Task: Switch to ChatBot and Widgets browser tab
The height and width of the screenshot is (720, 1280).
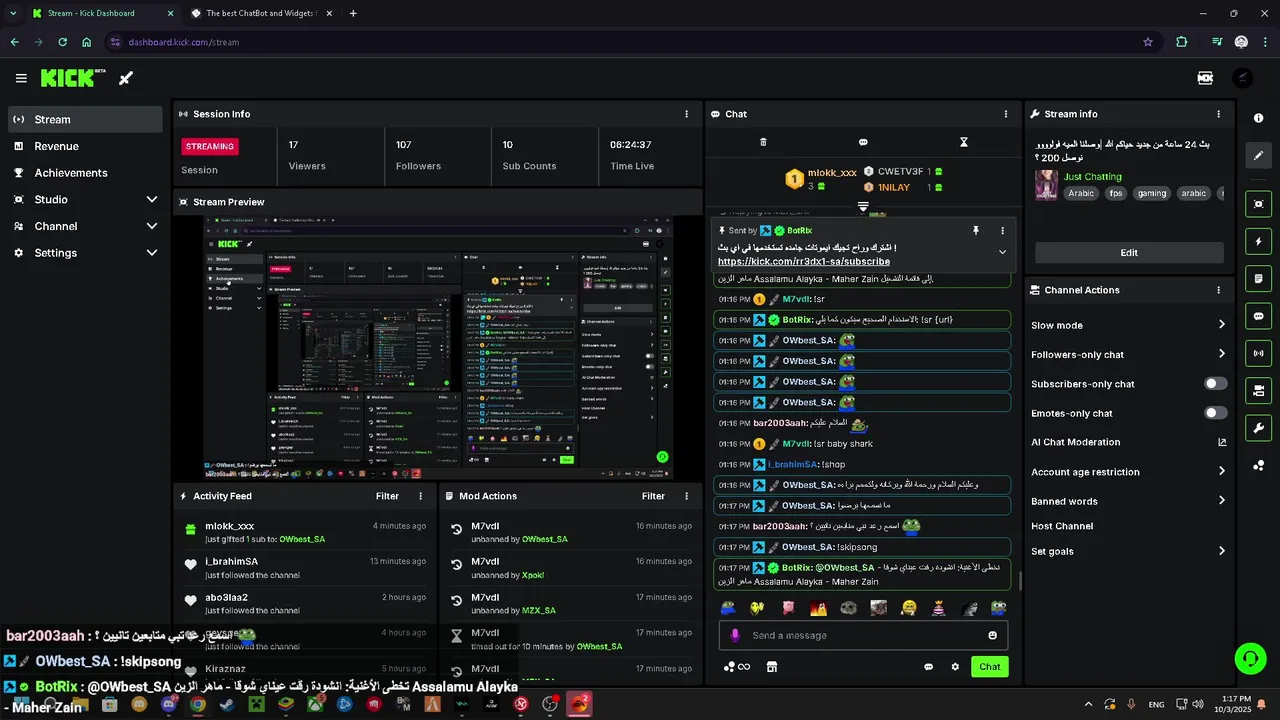Action: click(x=262, y=14)
